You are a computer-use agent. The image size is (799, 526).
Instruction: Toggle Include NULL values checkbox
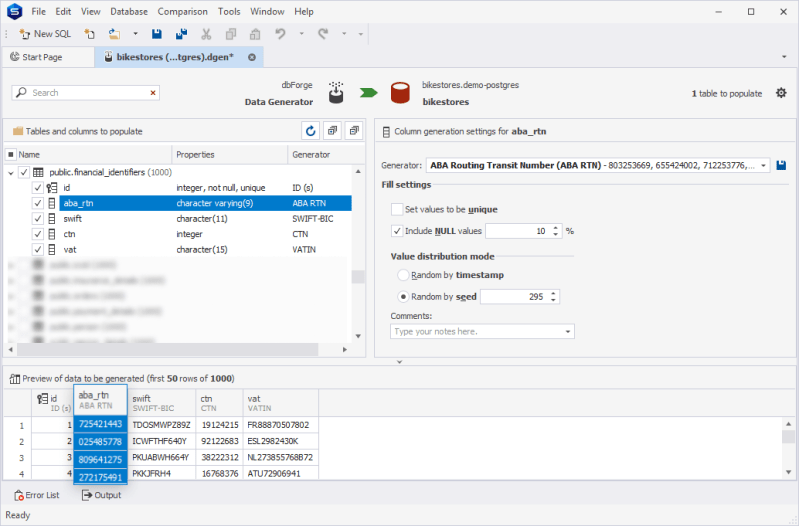coord(397,231)
